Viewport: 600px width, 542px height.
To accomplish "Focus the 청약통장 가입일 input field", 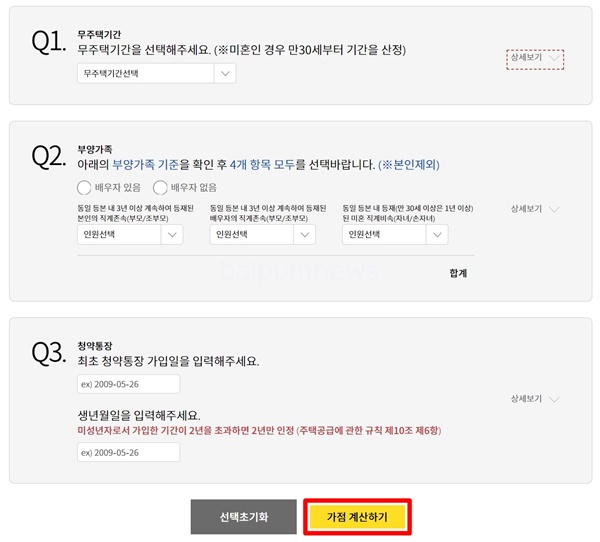I will pos(129,384).
